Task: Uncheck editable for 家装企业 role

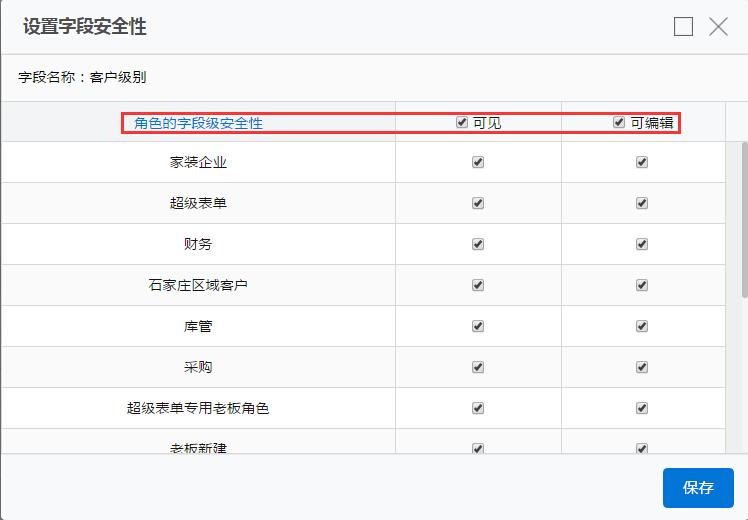Action: [642, 162]
